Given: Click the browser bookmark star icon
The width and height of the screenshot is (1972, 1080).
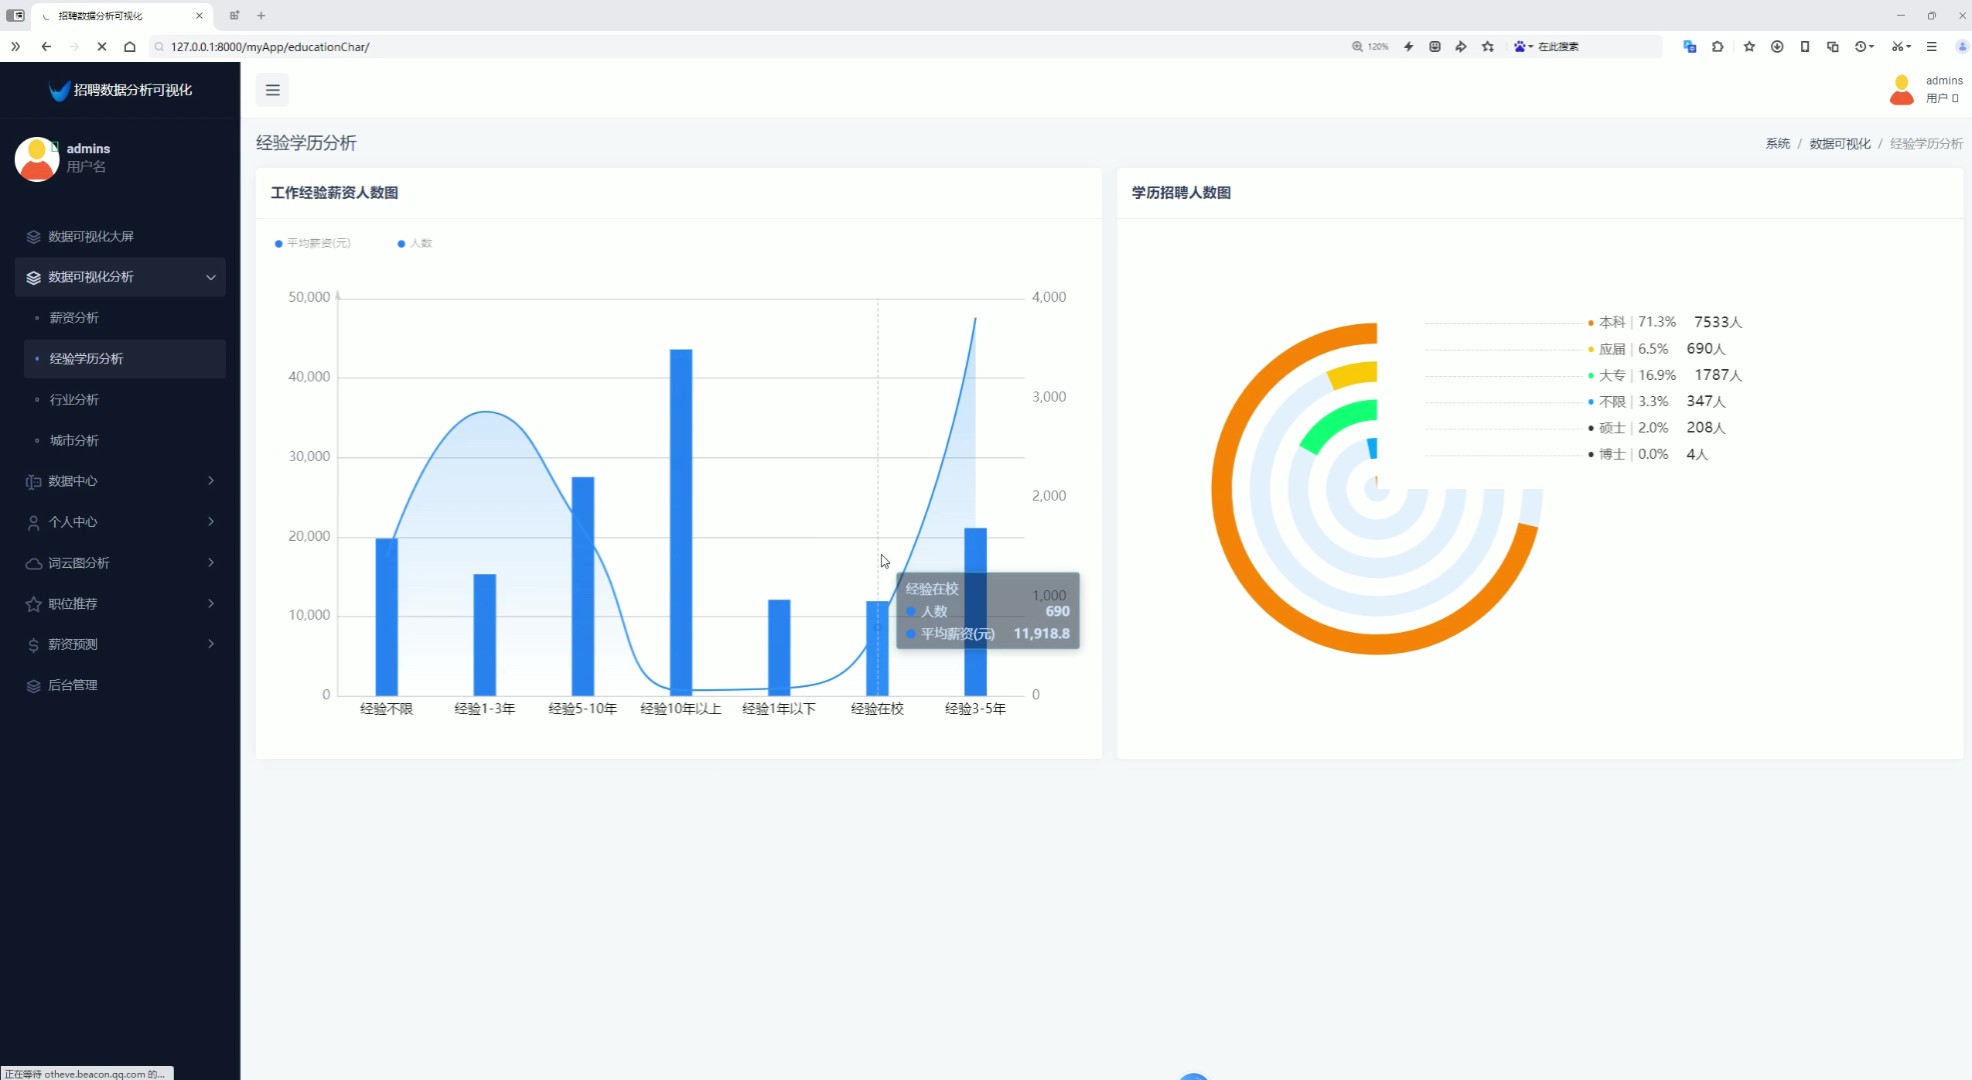Looking at the screenshot, I should click(x=1488, y=46).
